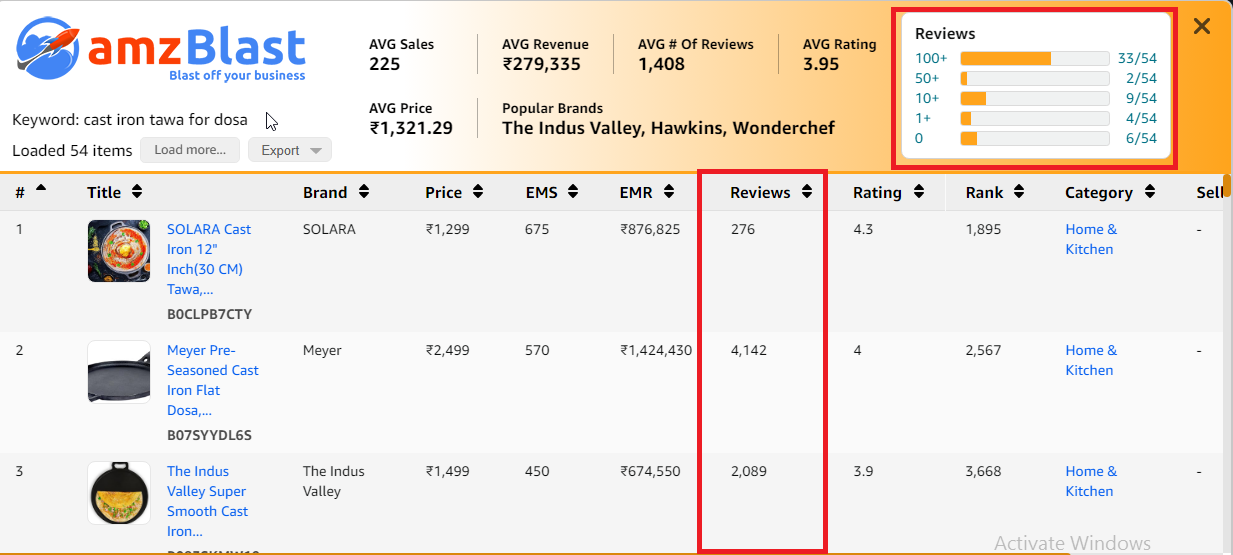This screenshot has height=555, width=1233.
Task: Select the 1+ reviews filter label
Action: (923, 118)
